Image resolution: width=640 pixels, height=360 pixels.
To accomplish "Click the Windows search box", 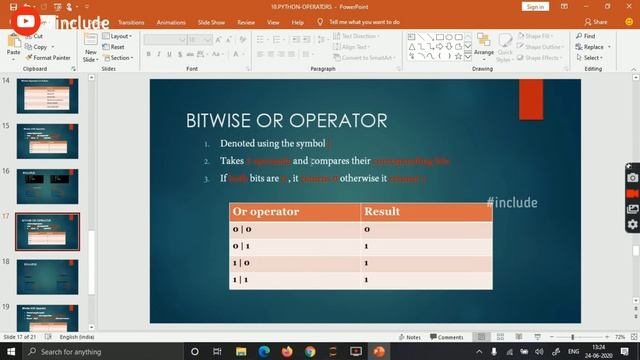I will point(102,351).
